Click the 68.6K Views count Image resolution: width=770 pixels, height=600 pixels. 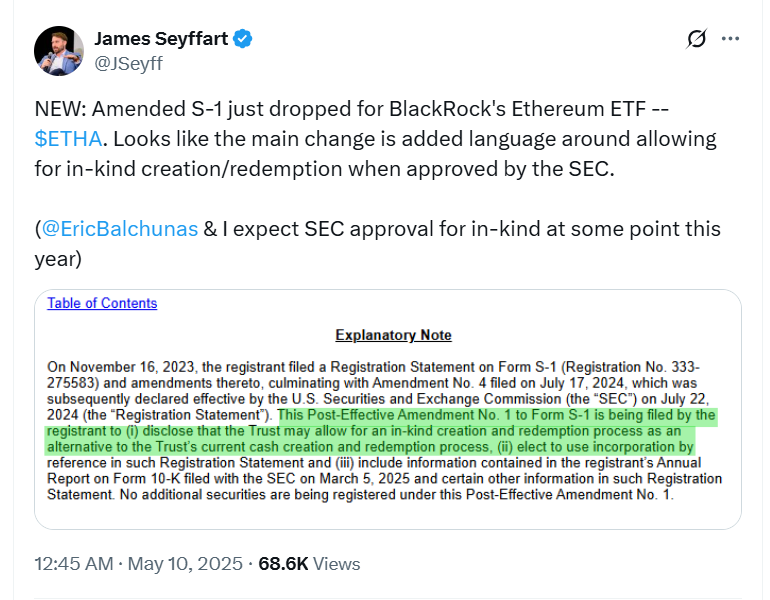pos(309,564)
